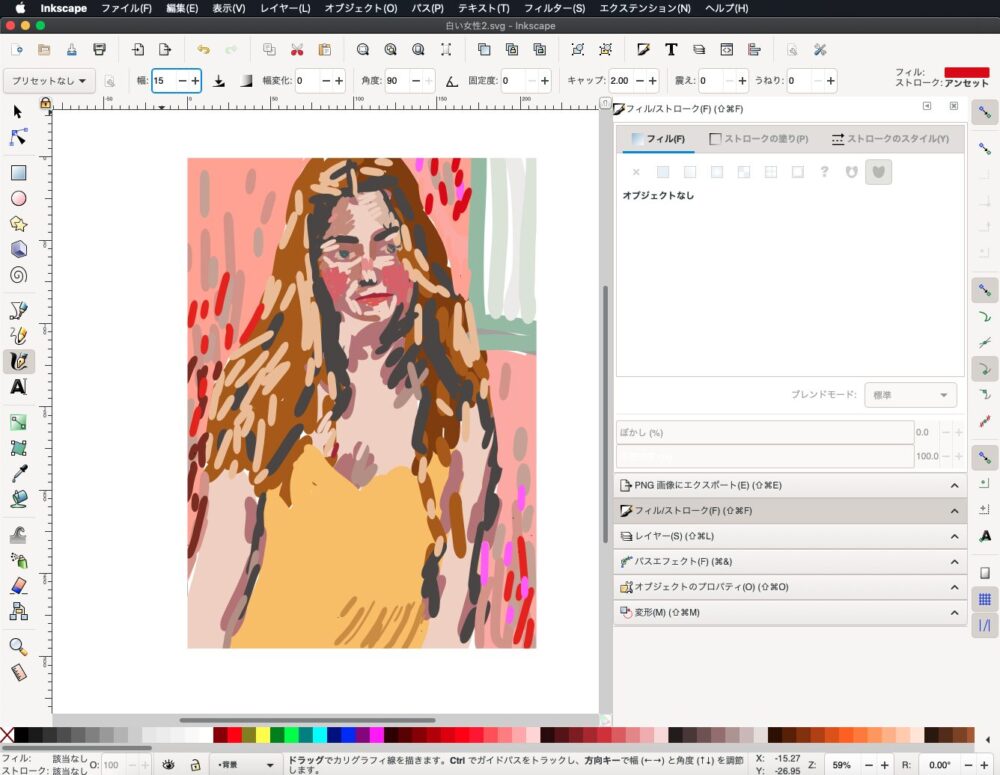Select the Eraser tool
The height and width of the screenshot is (775, 1000).
coord(18,585)
